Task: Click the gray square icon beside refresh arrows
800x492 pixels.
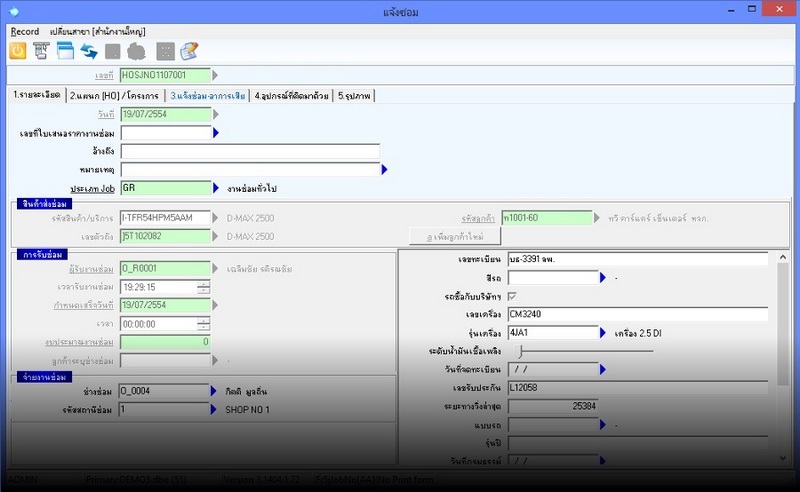Action: pos(114,51)
